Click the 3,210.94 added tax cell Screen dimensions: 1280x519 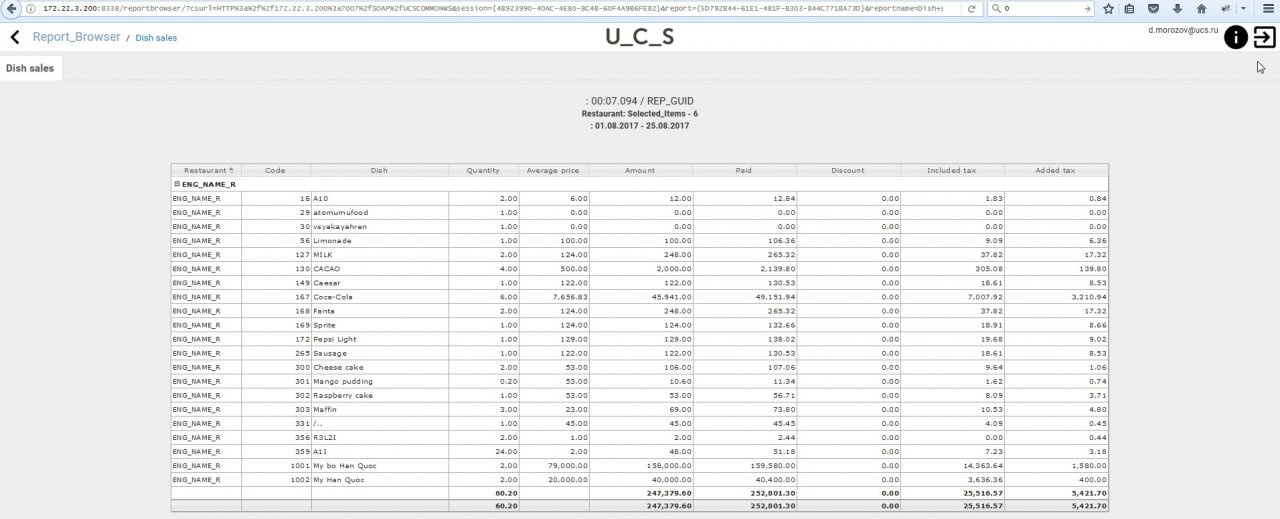[x=1056, y=297]
